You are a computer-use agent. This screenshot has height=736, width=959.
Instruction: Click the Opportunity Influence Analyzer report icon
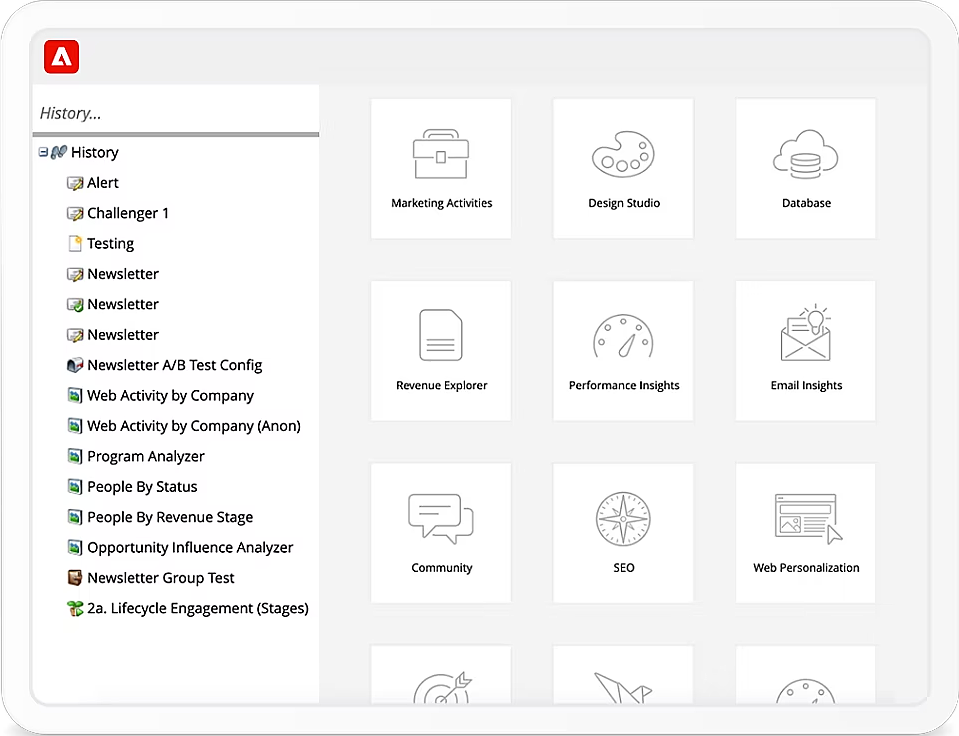[x=75, y=548]
